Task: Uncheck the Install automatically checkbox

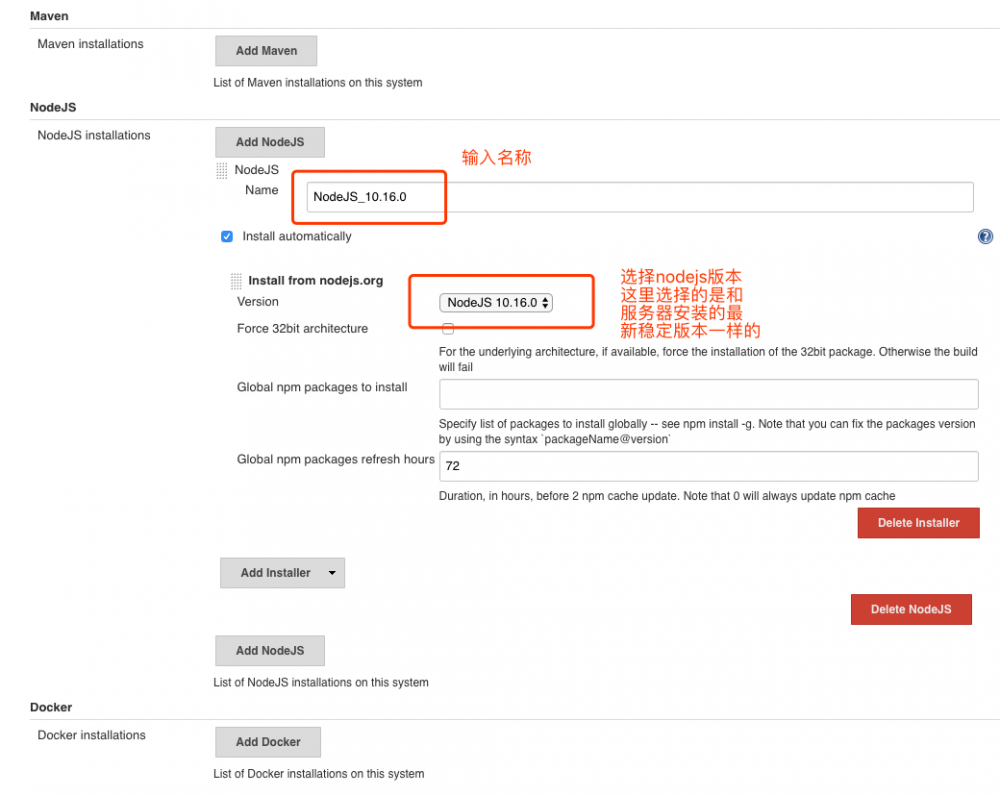Action: (x=226, y=236)
